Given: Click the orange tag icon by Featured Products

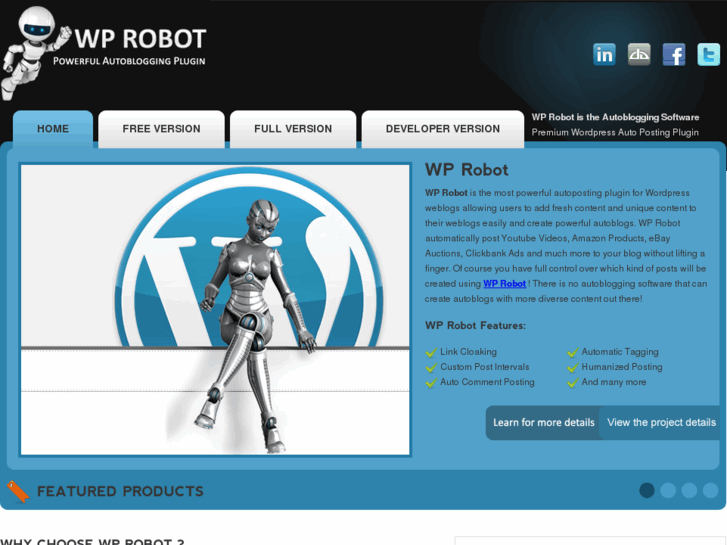Looking at the screenshot, I should point(18,492).
